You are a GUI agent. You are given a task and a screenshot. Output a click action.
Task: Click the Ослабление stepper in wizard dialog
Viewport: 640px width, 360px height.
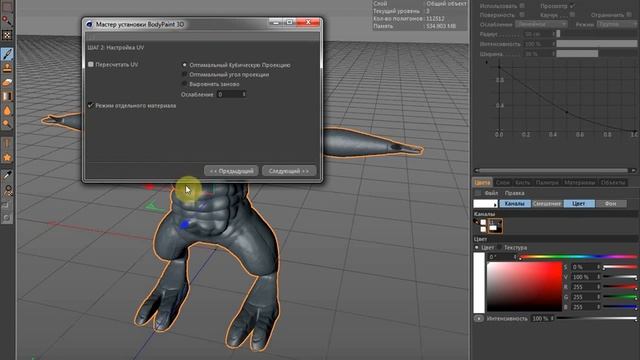(244, 94)
